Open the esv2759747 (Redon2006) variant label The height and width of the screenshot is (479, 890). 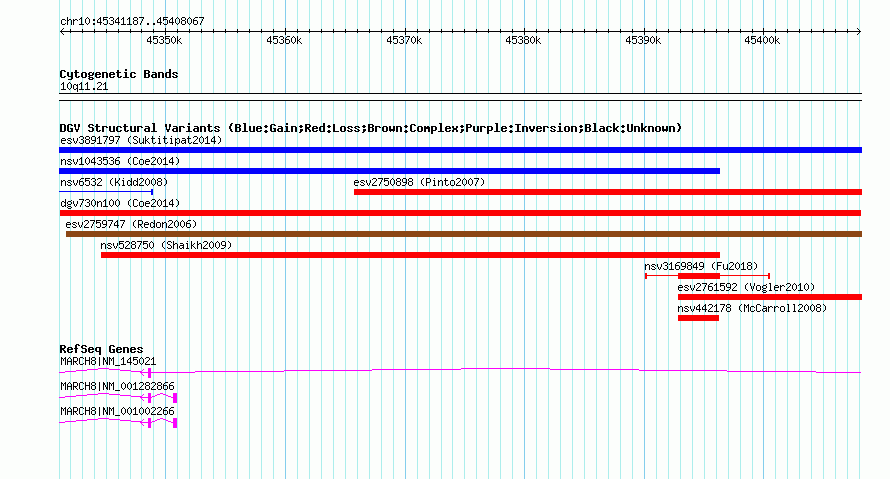[x=131, y=224]
